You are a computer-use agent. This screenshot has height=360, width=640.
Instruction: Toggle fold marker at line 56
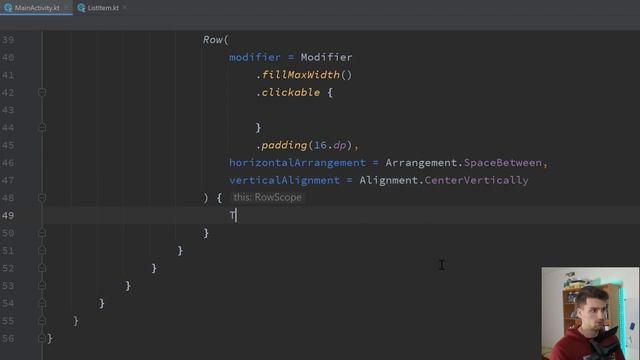42,338
